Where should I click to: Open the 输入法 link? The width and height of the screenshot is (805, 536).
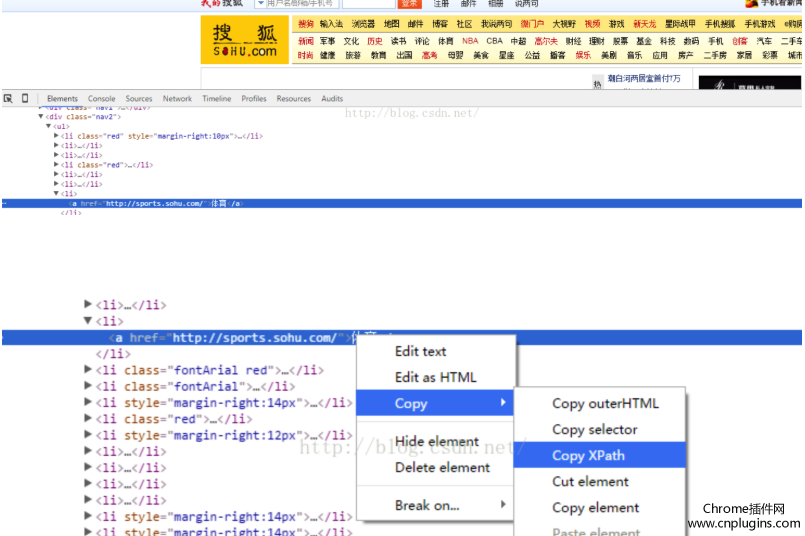tap(331, 24)
